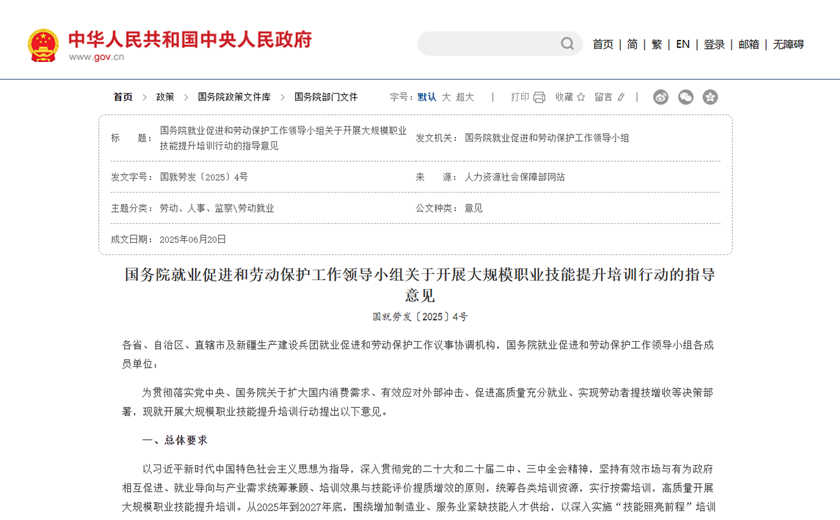
Task: Share via the Weibo icon
Action: (x=661, y=97)
